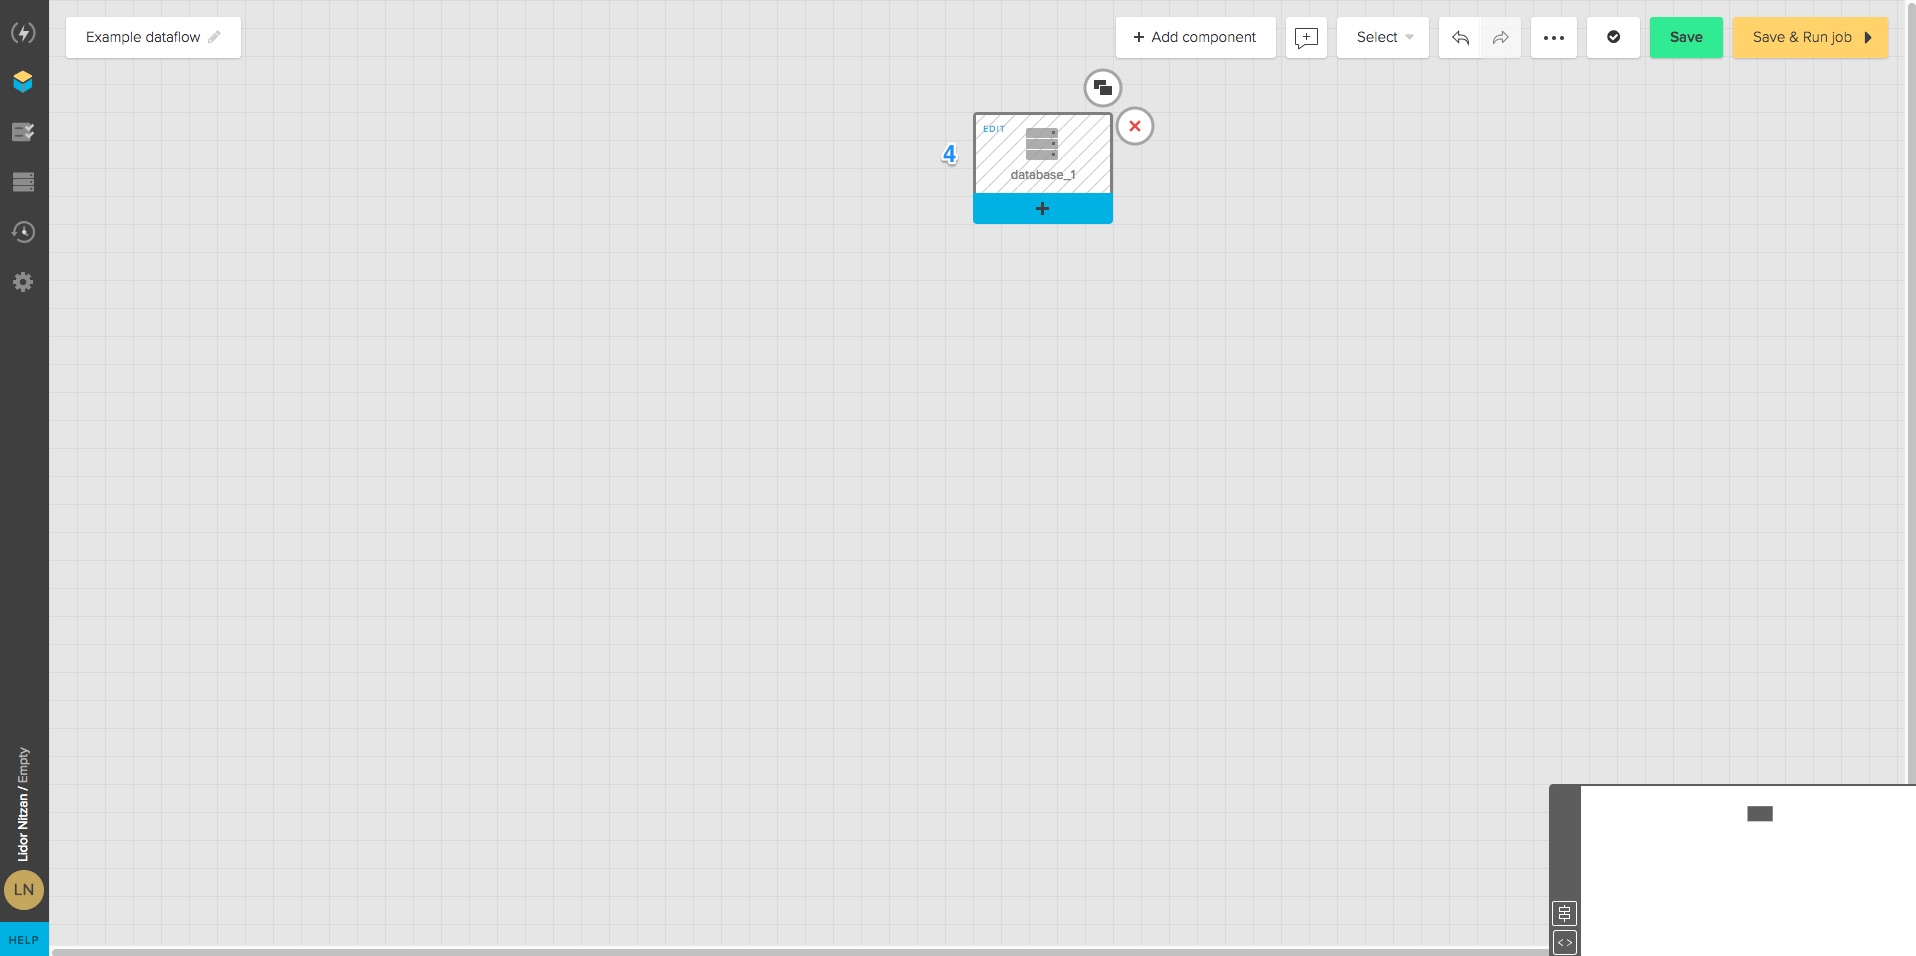Open EDIT on the database_1 component
Screen dimensions: 1916x956
(994, 129)
